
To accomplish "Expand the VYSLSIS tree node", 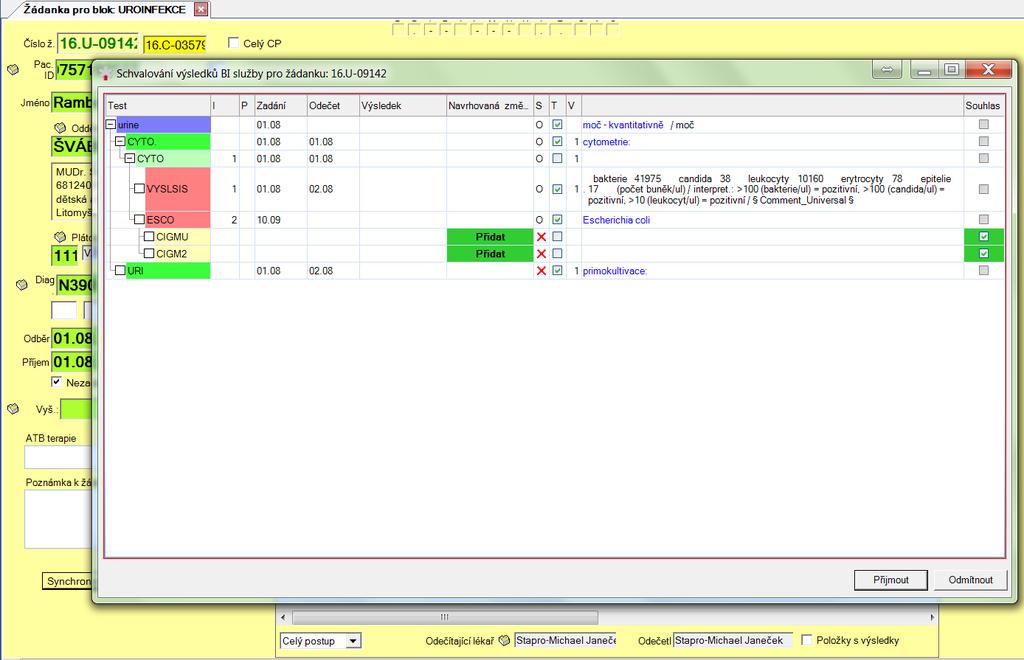I will (x=139, y=189).
